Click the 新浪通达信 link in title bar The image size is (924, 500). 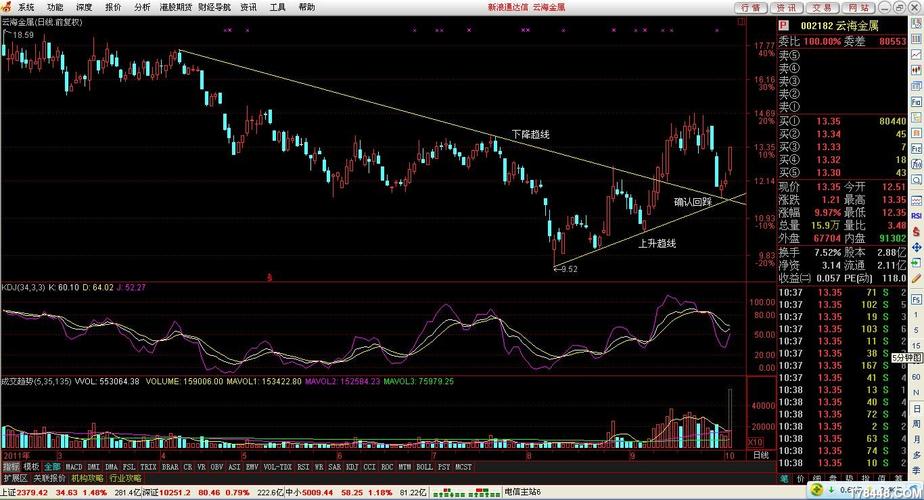coord(509,7)
